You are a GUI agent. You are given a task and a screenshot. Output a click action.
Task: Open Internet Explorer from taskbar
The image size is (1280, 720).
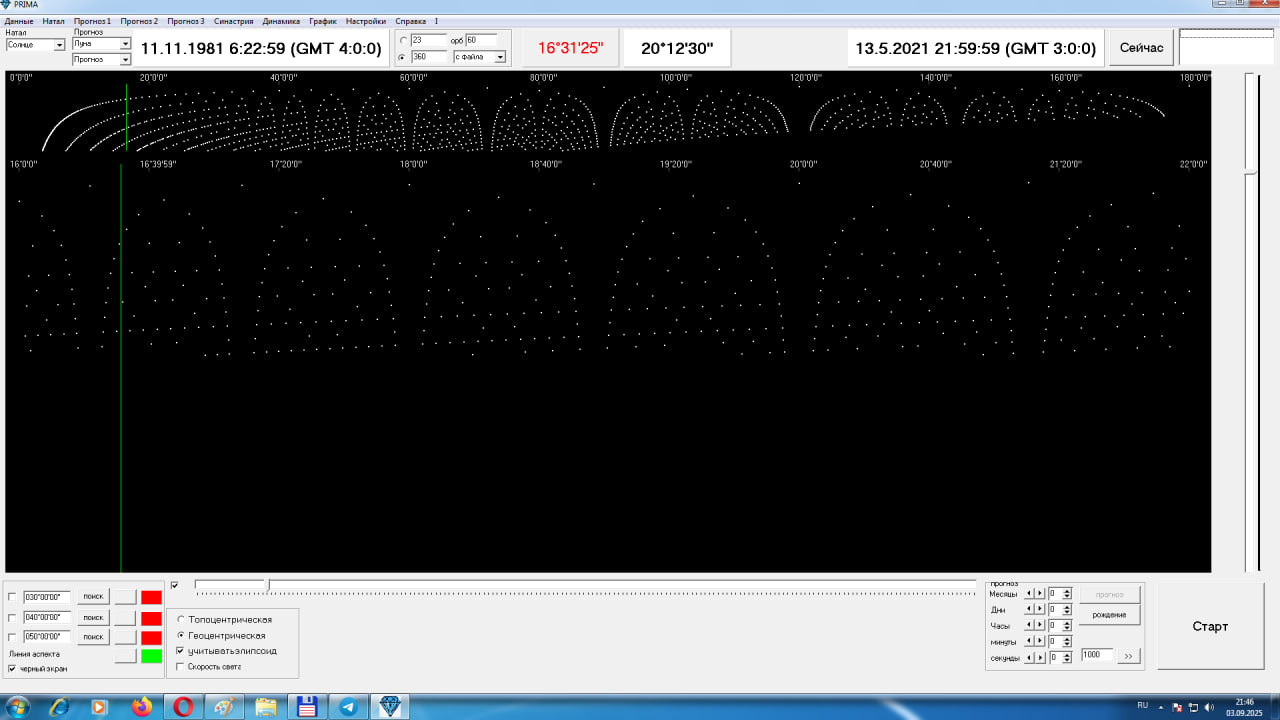click(x=58, y=707)
